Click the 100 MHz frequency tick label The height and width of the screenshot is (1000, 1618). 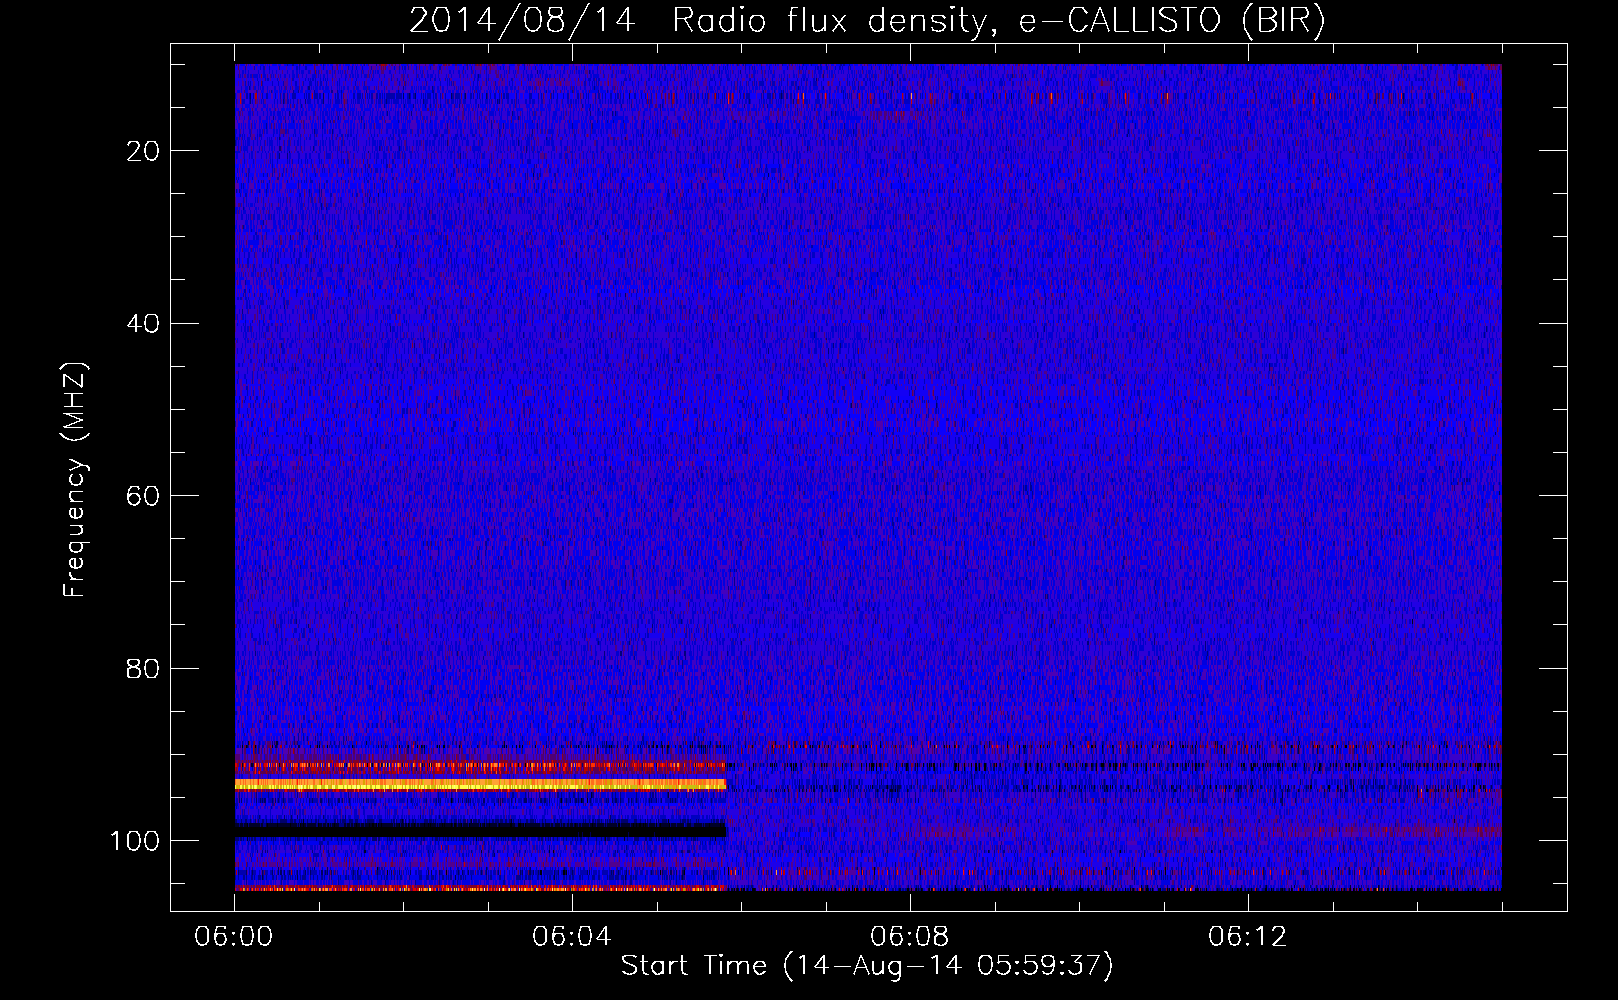[x=135, y=841]
